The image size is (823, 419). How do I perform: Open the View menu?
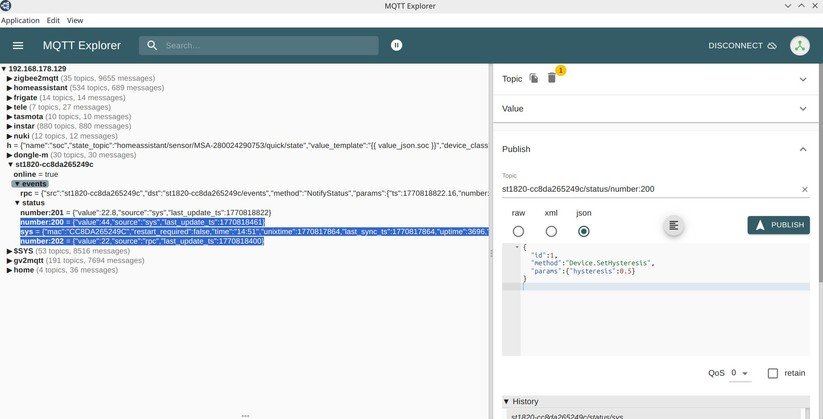(x=75, y=20)
